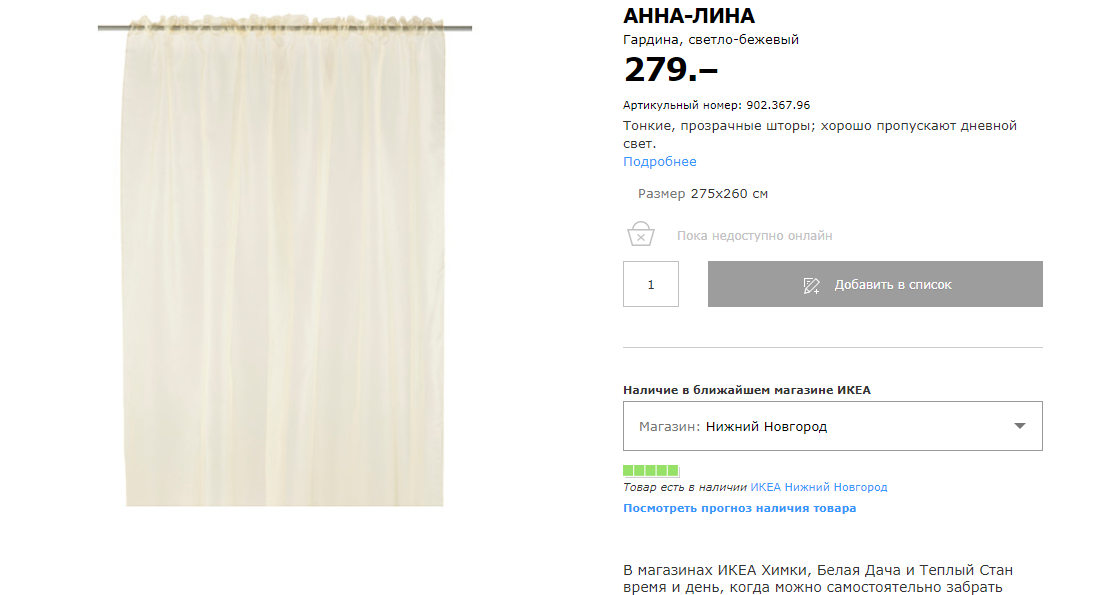Open Посмотреть прогноз наличия товара link
The width and height of the screenshot is (1112, 595).
click(740, 508)
